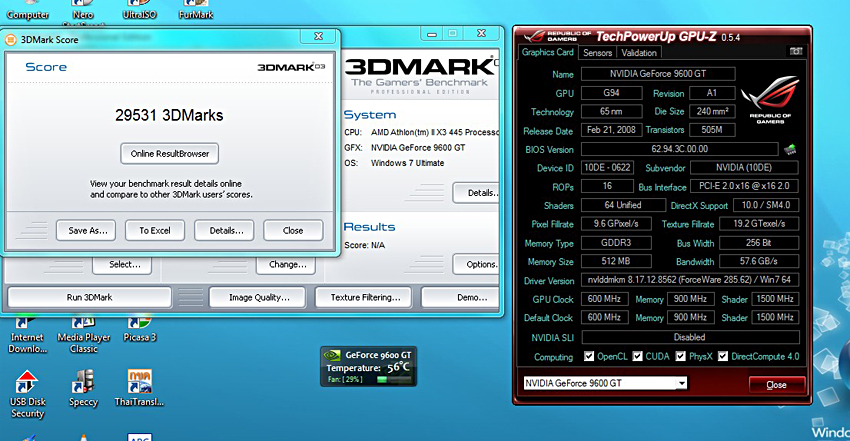Click the Select... button in 3DMark window

124,264
